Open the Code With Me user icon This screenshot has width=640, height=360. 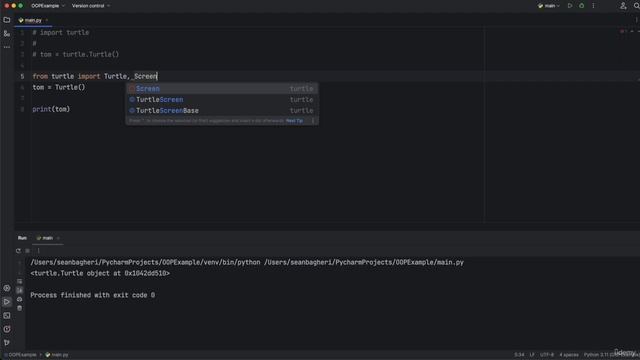point(623,6)
